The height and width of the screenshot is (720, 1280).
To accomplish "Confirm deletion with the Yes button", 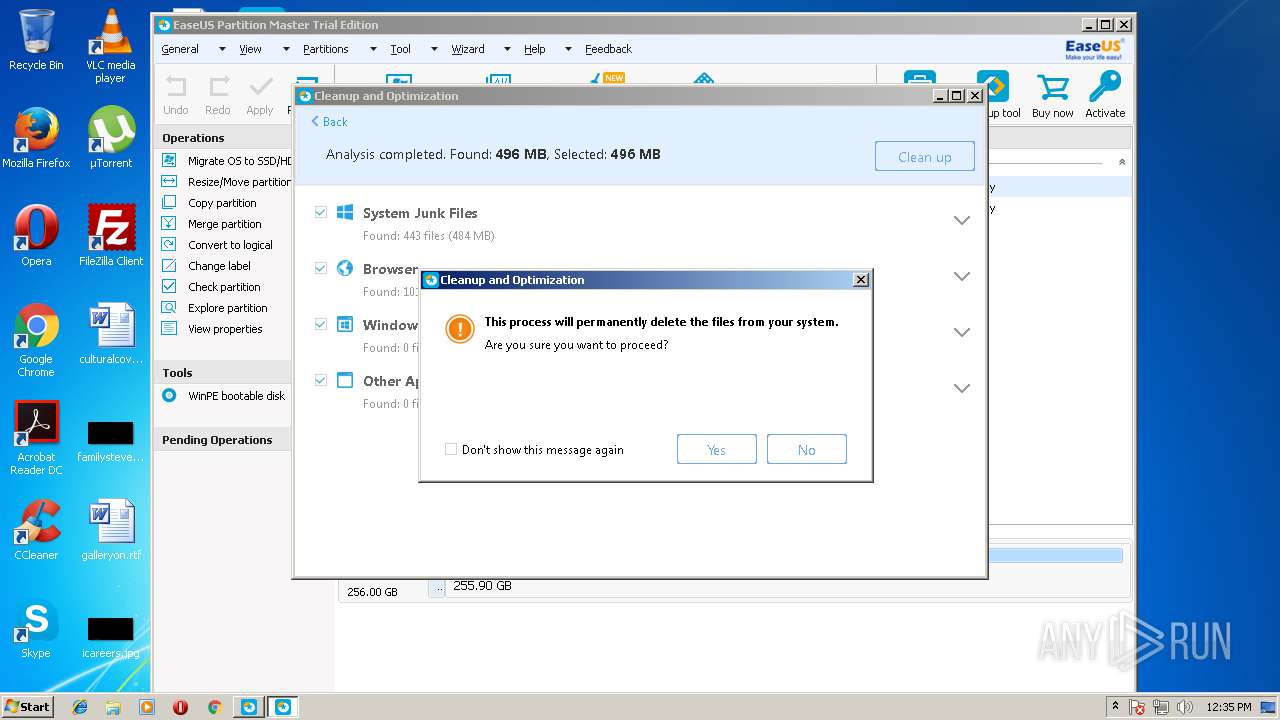I will pyautogui.click(x=717, y=450).
